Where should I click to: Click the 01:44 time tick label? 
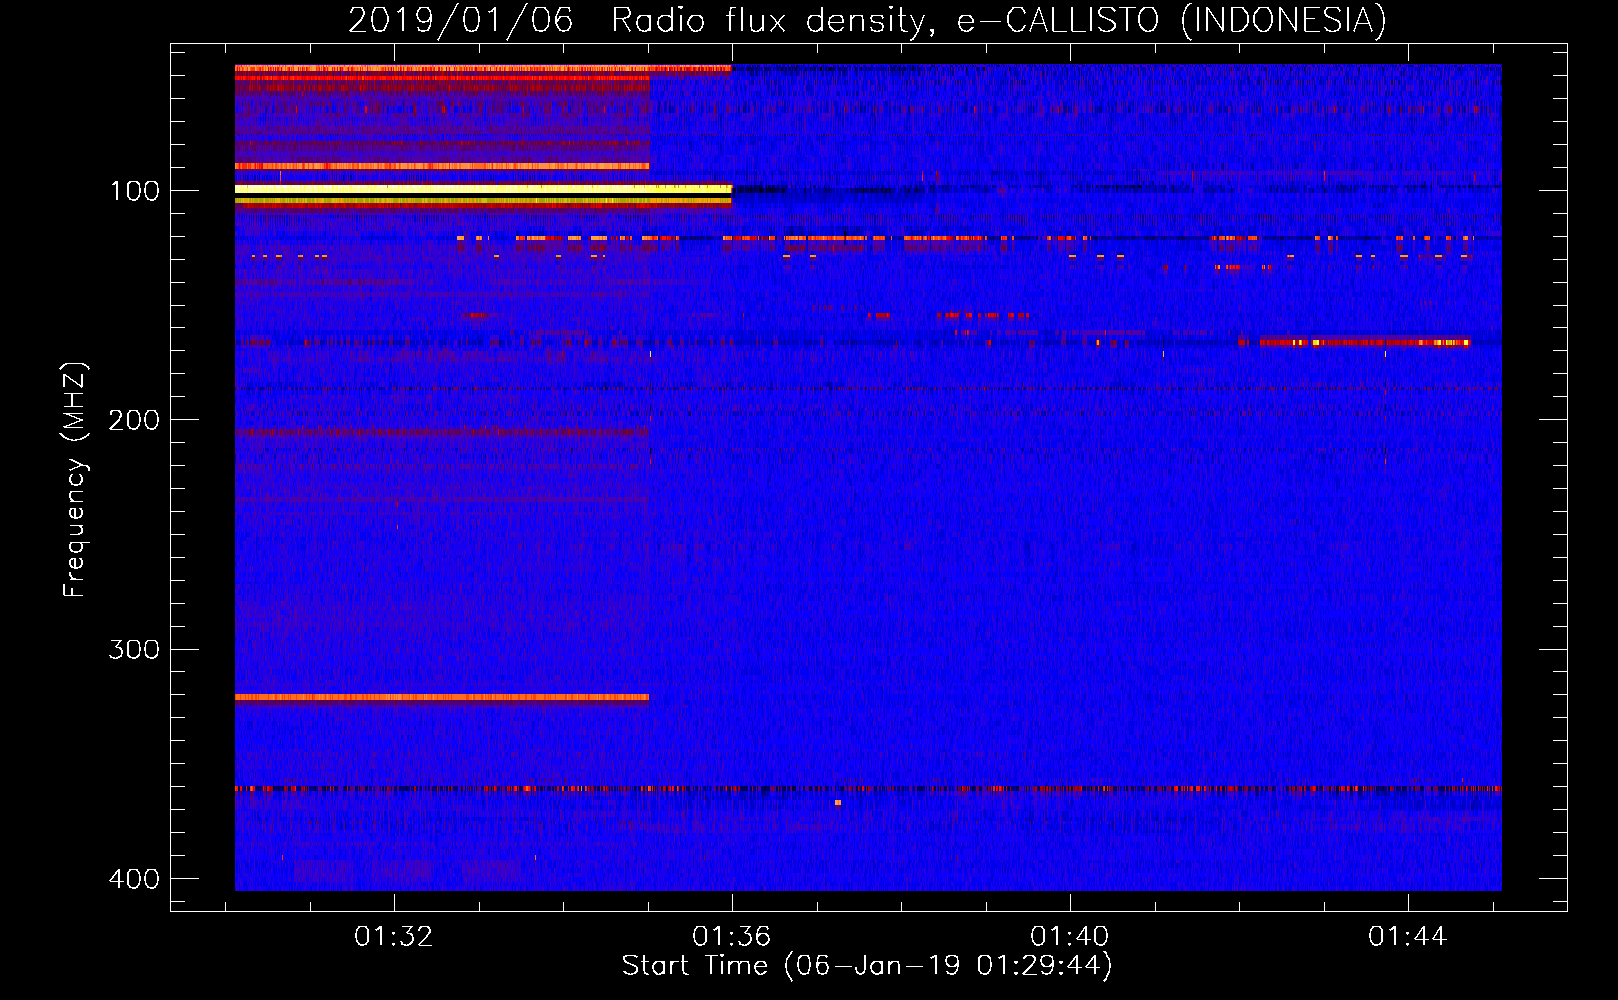coord(1408,936)
